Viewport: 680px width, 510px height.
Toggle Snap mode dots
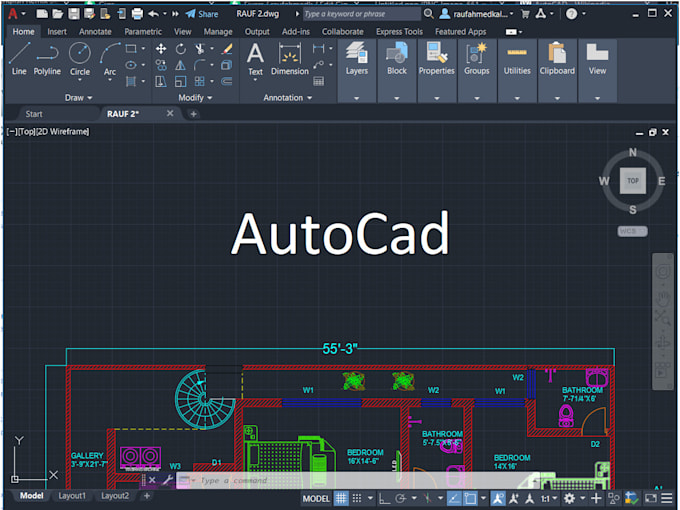pos(357,498)
